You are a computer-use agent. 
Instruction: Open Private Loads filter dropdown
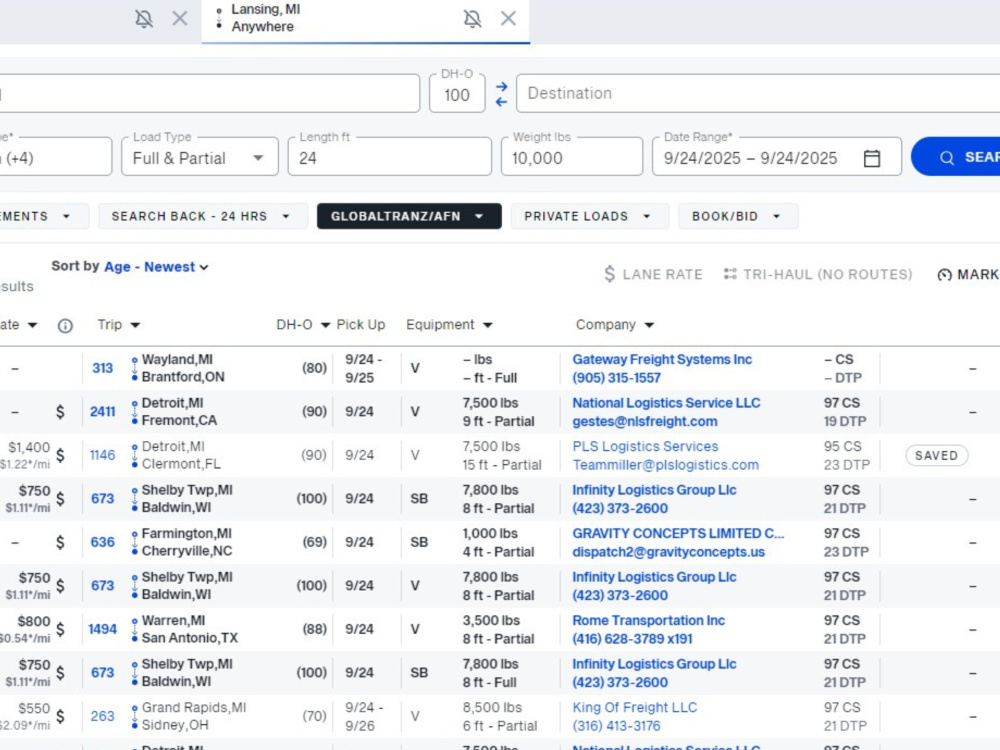589,216
